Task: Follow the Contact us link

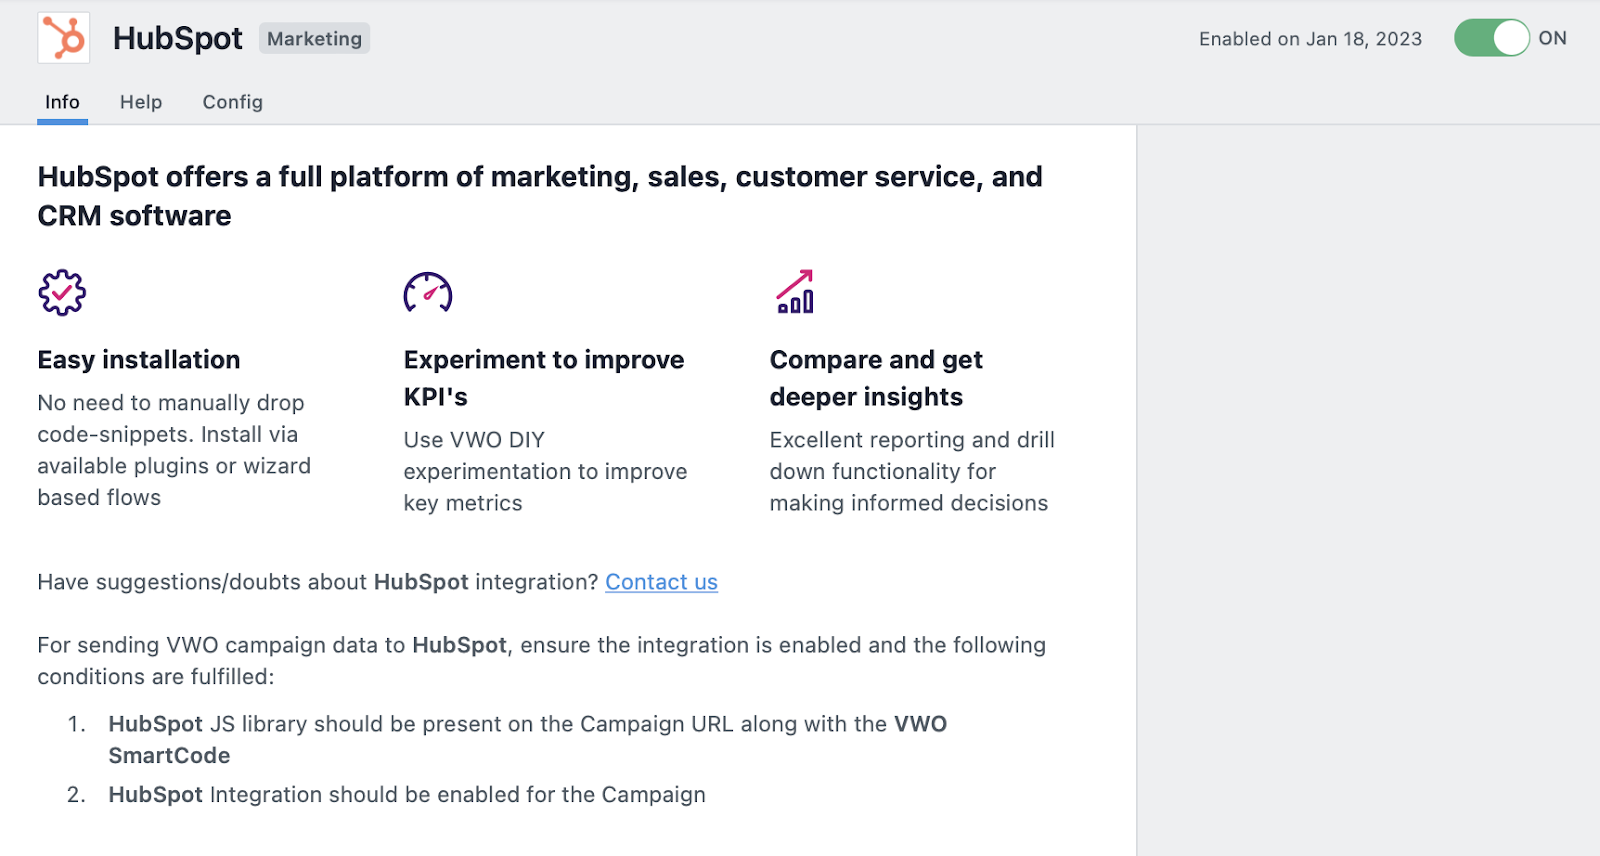Action: [662, 582]
